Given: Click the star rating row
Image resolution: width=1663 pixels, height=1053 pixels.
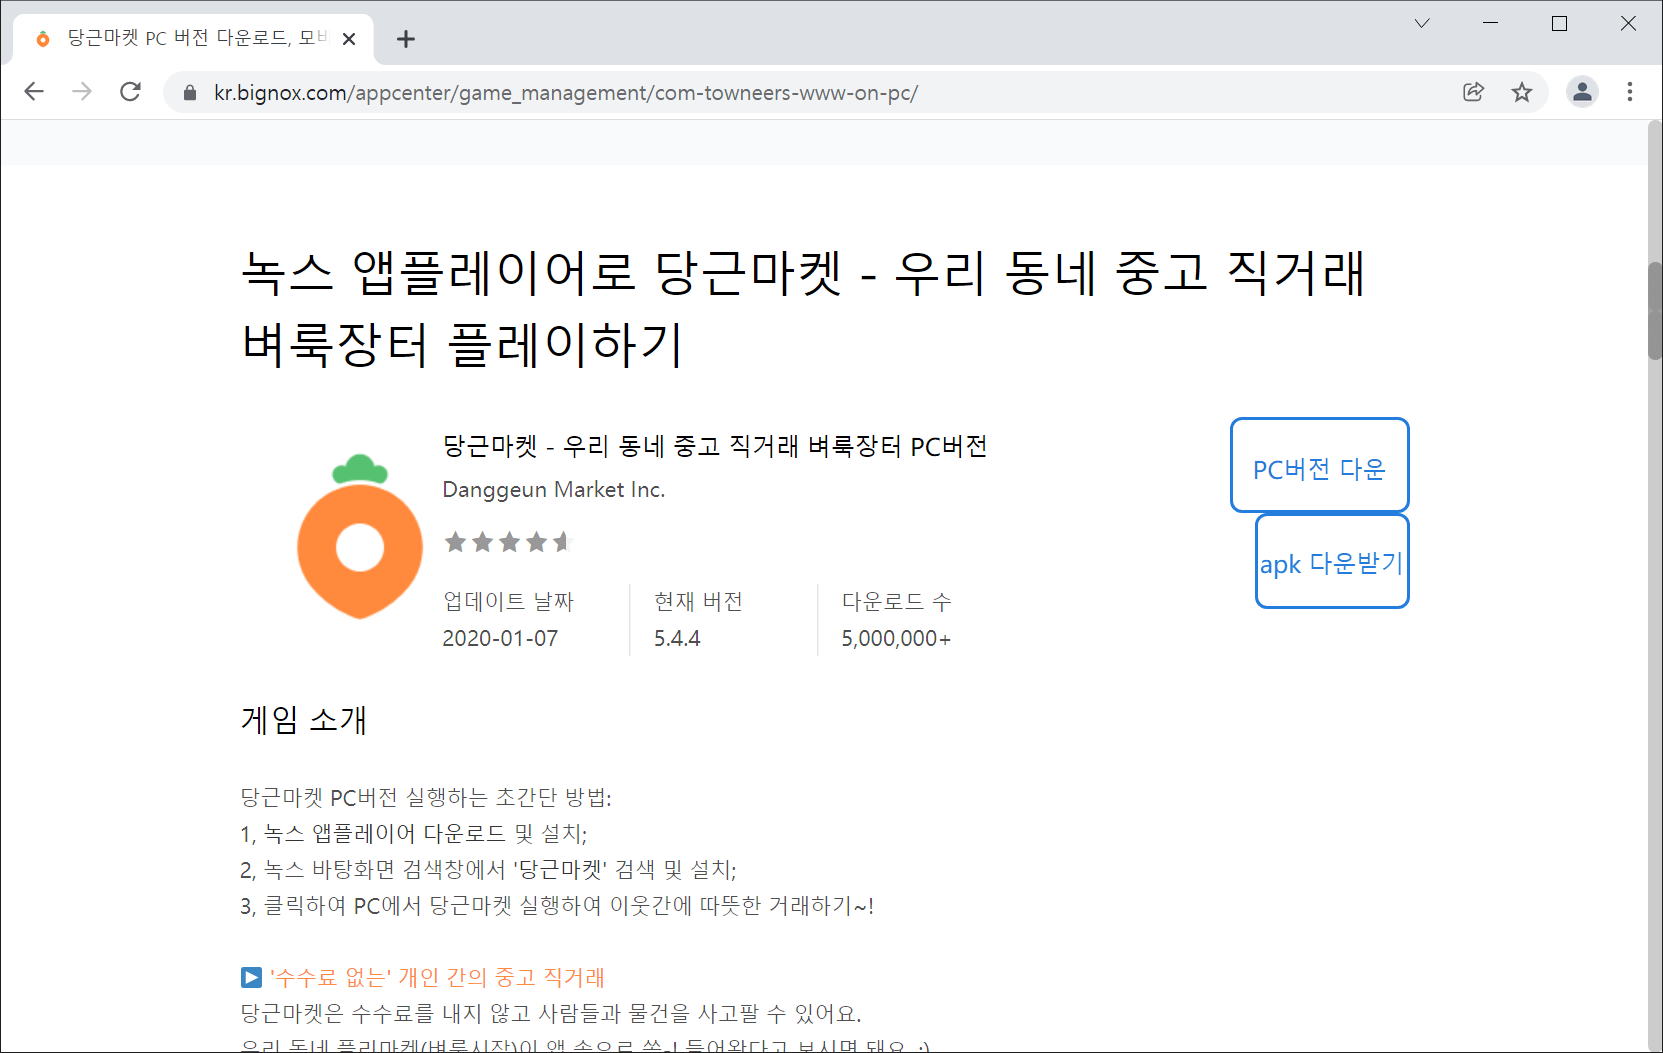Looking at the screenshot, I should (508, 542).
